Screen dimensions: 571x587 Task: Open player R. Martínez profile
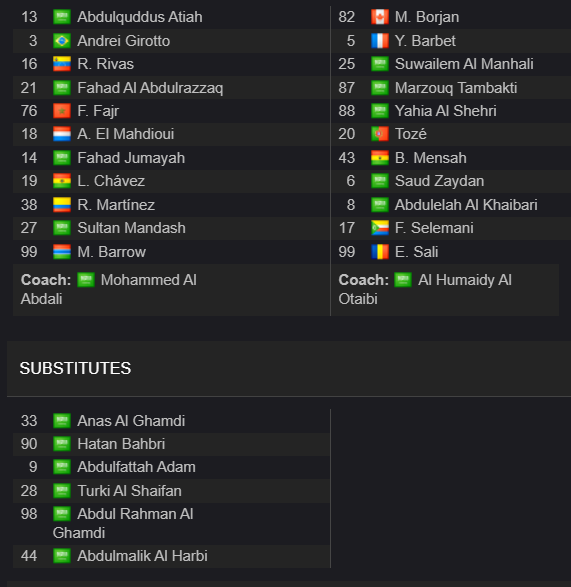pos(116,205)
